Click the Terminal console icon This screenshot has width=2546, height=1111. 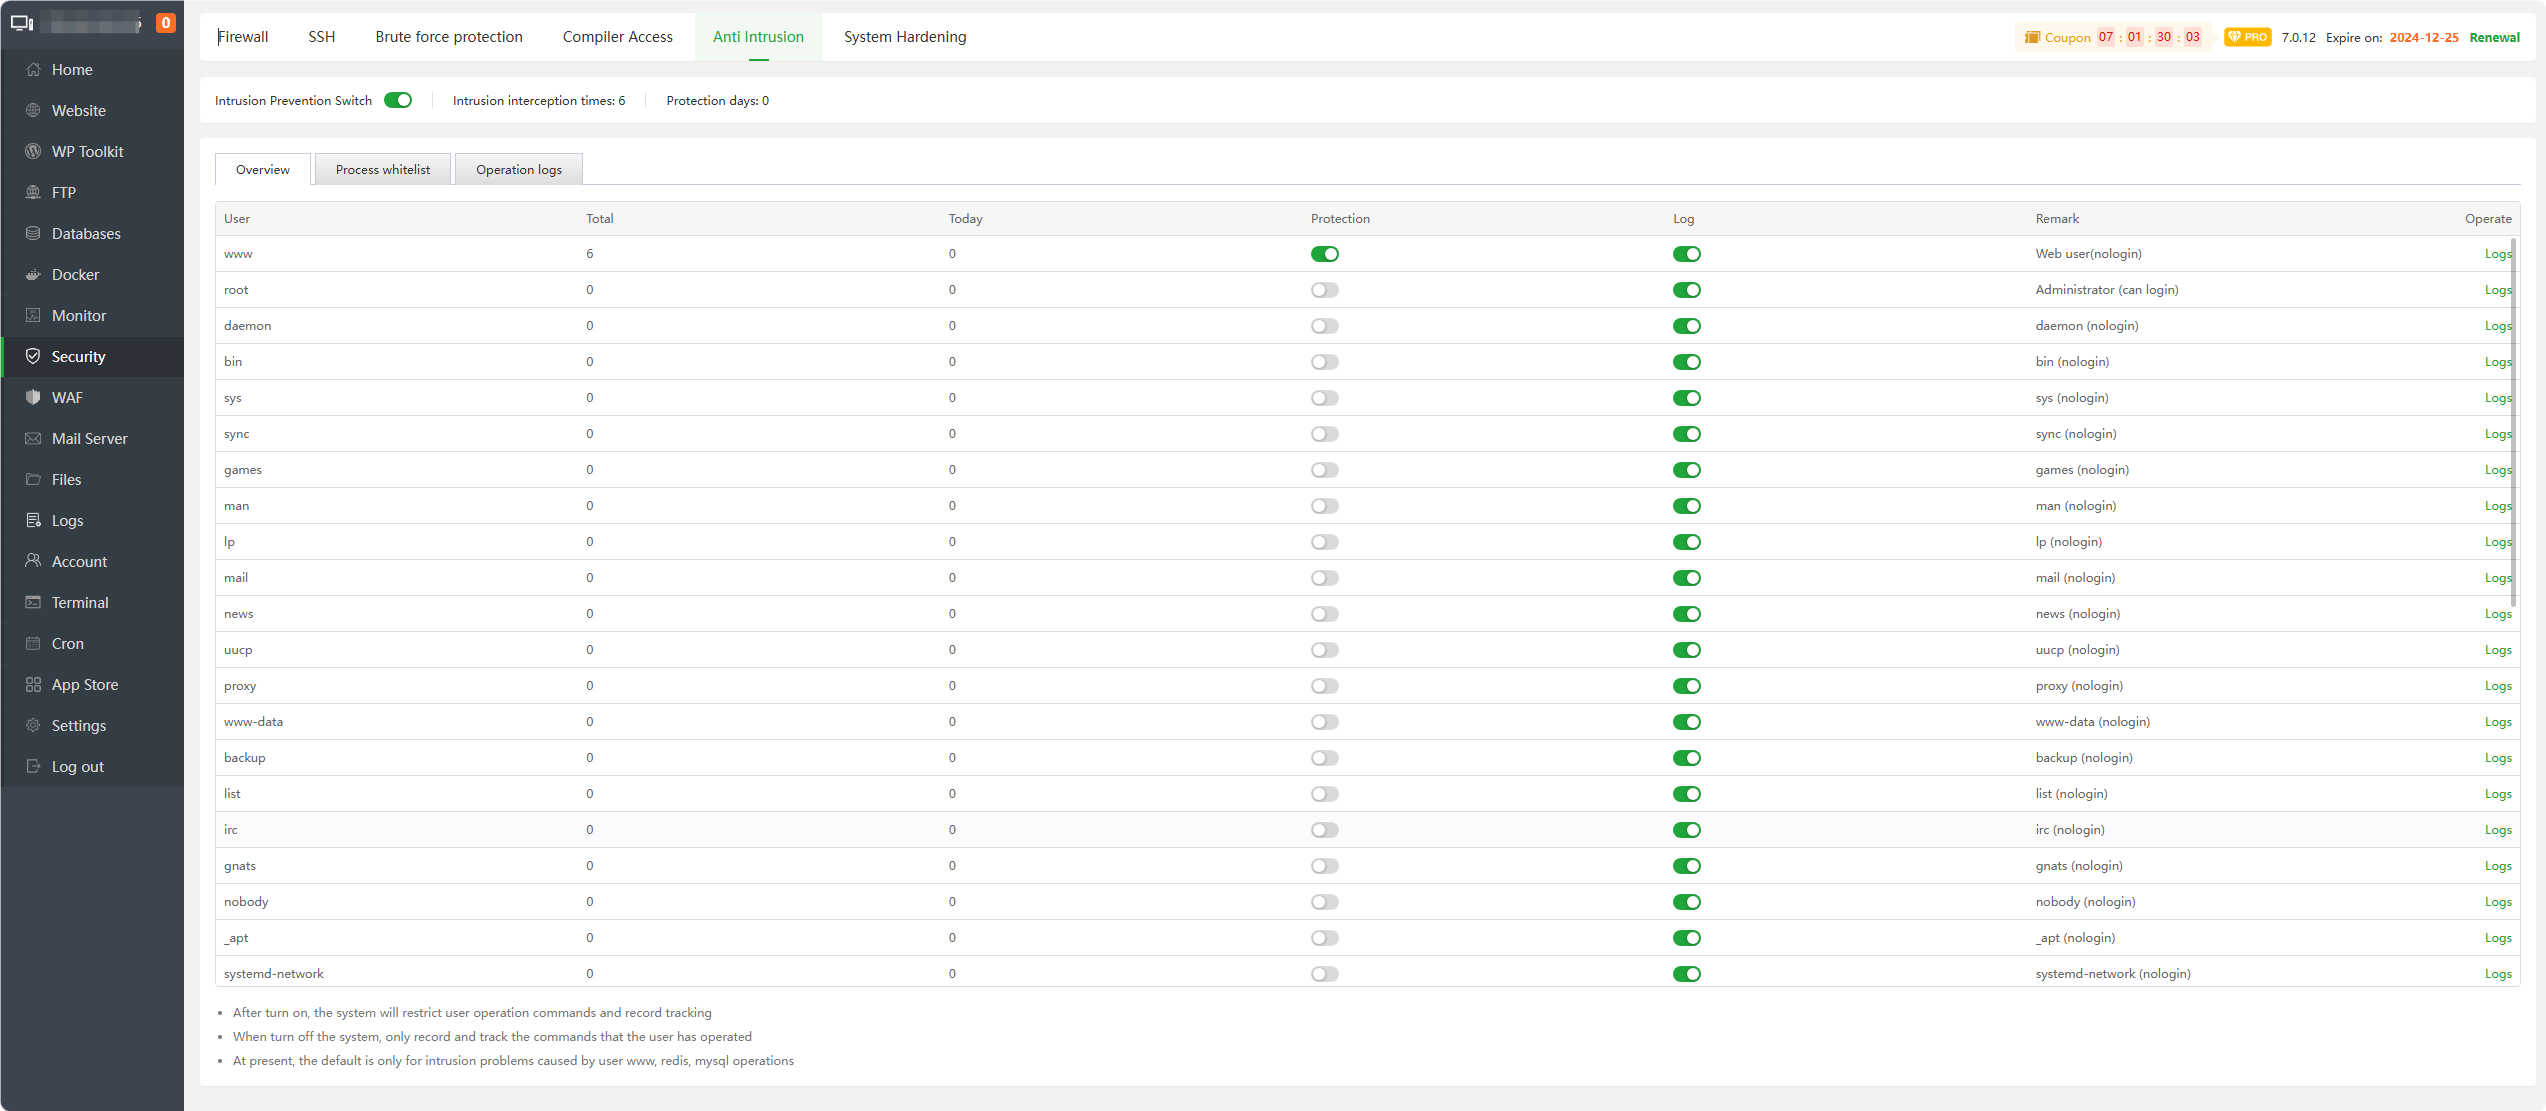(33, 602)
